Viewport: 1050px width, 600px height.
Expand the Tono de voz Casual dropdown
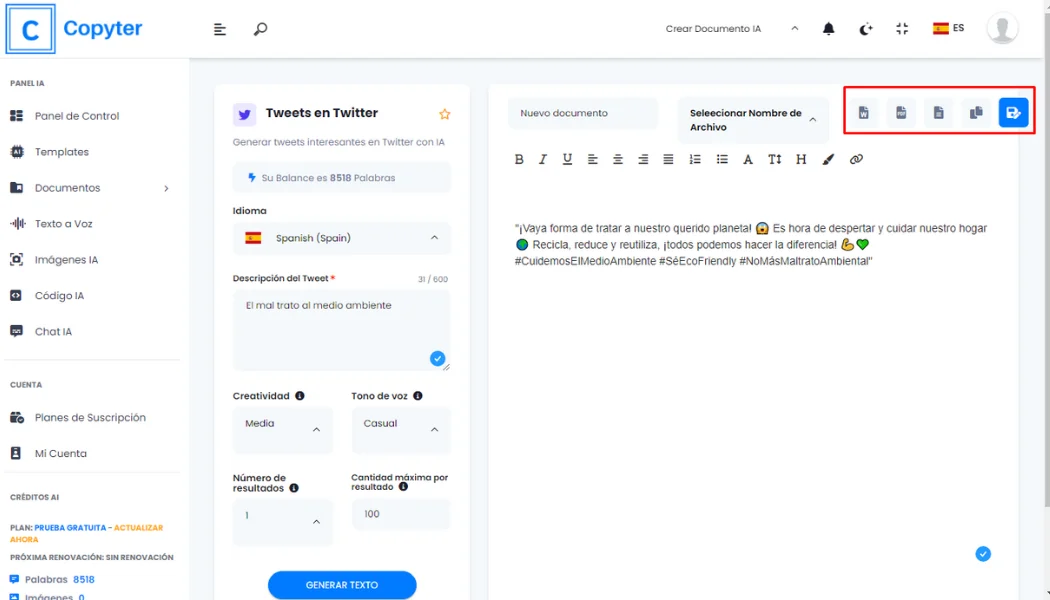pyautogui.click(x=400, y=429)
